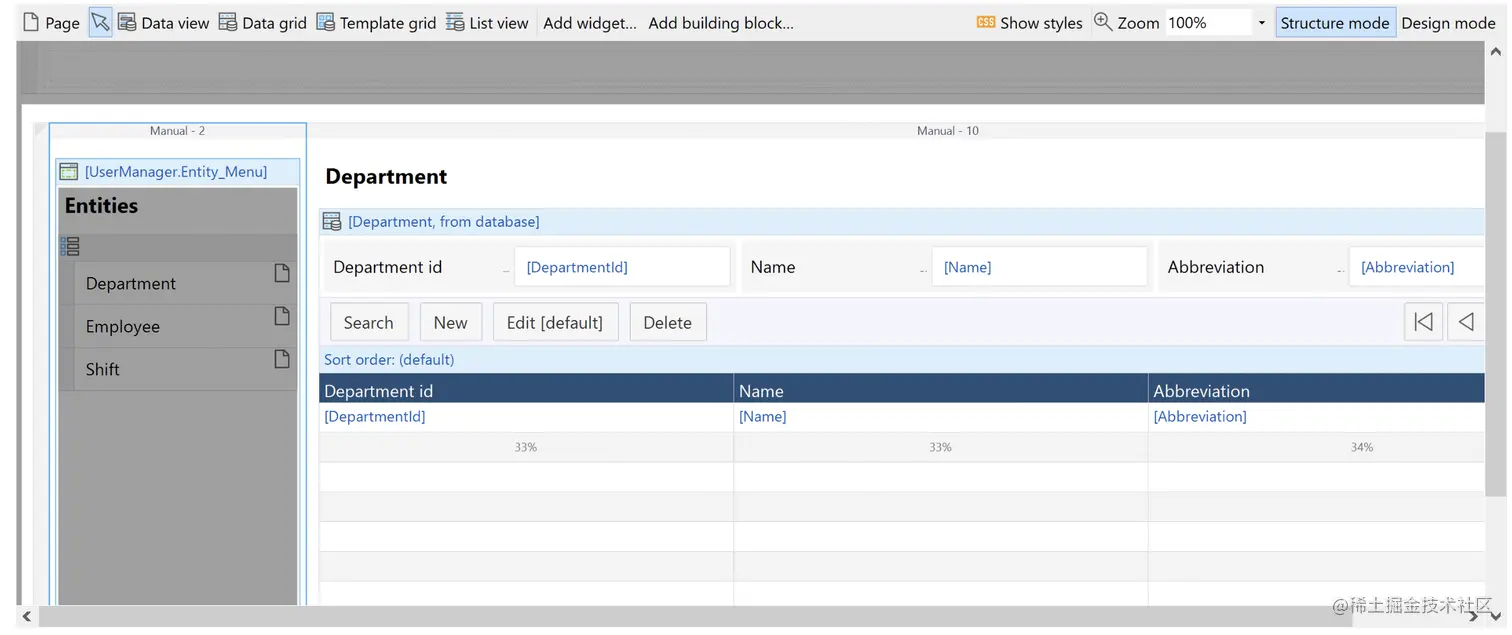
Task: Click the Search button
Action: pyautogui.click(x=369, y=322)
